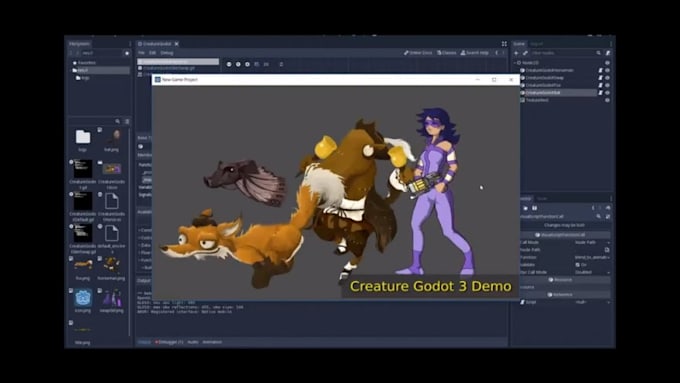Open script attached to CreatureGodotBat node
This screenshot has width=680, height=383.
601,92
